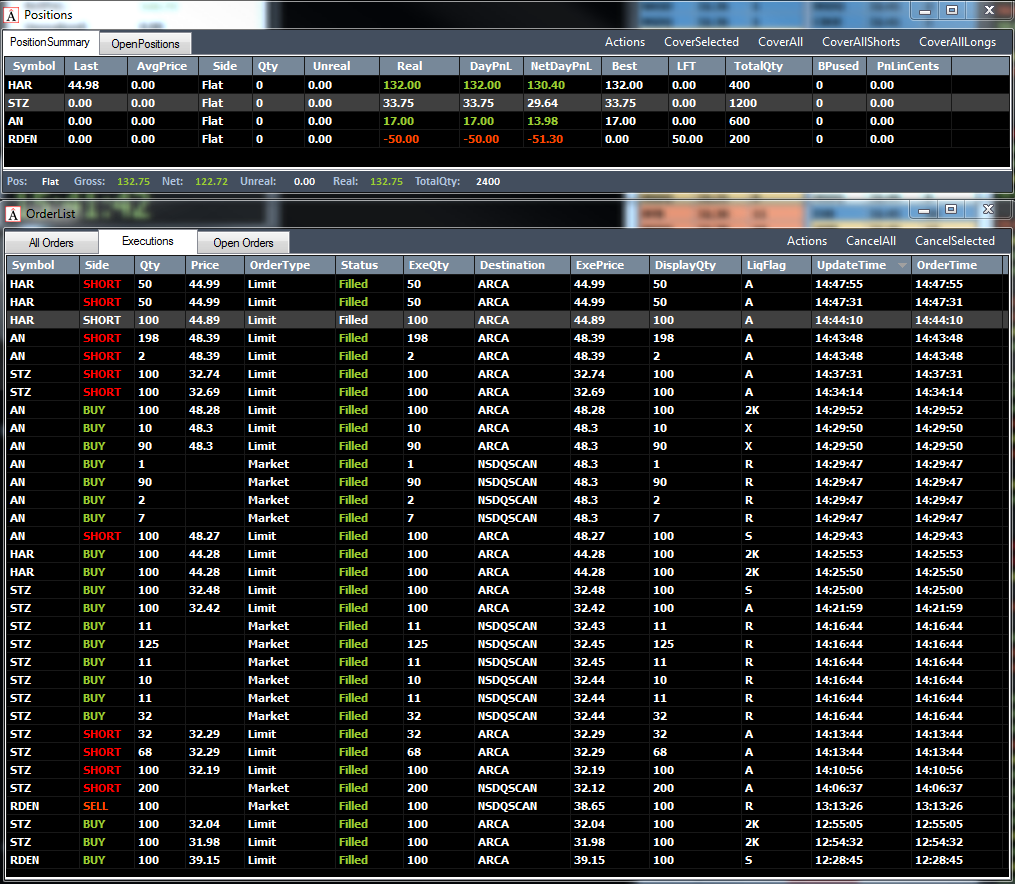
Task: Switch to the PositionSummary tab
Action: coord(50,42)
